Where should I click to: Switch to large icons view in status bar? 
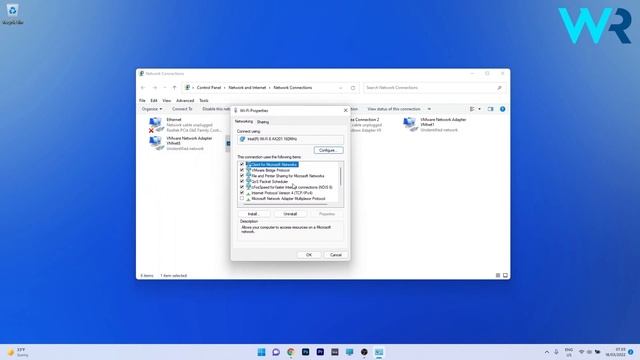tap(505, 276)
